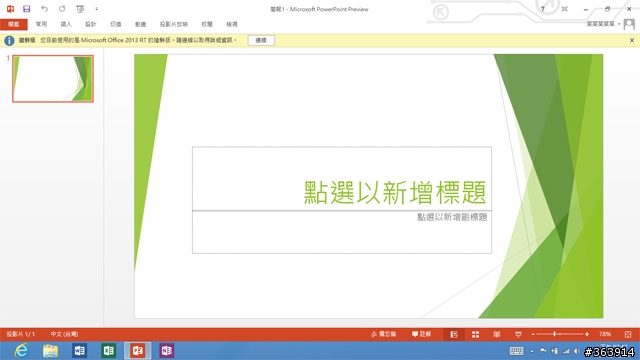The image size is (640, 360).
Task: Fit slide to current window
Action: (628, 334)
